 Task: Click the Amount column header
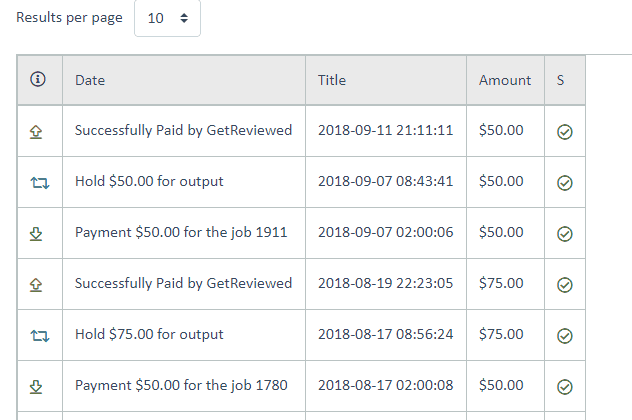tap(505, 80)
